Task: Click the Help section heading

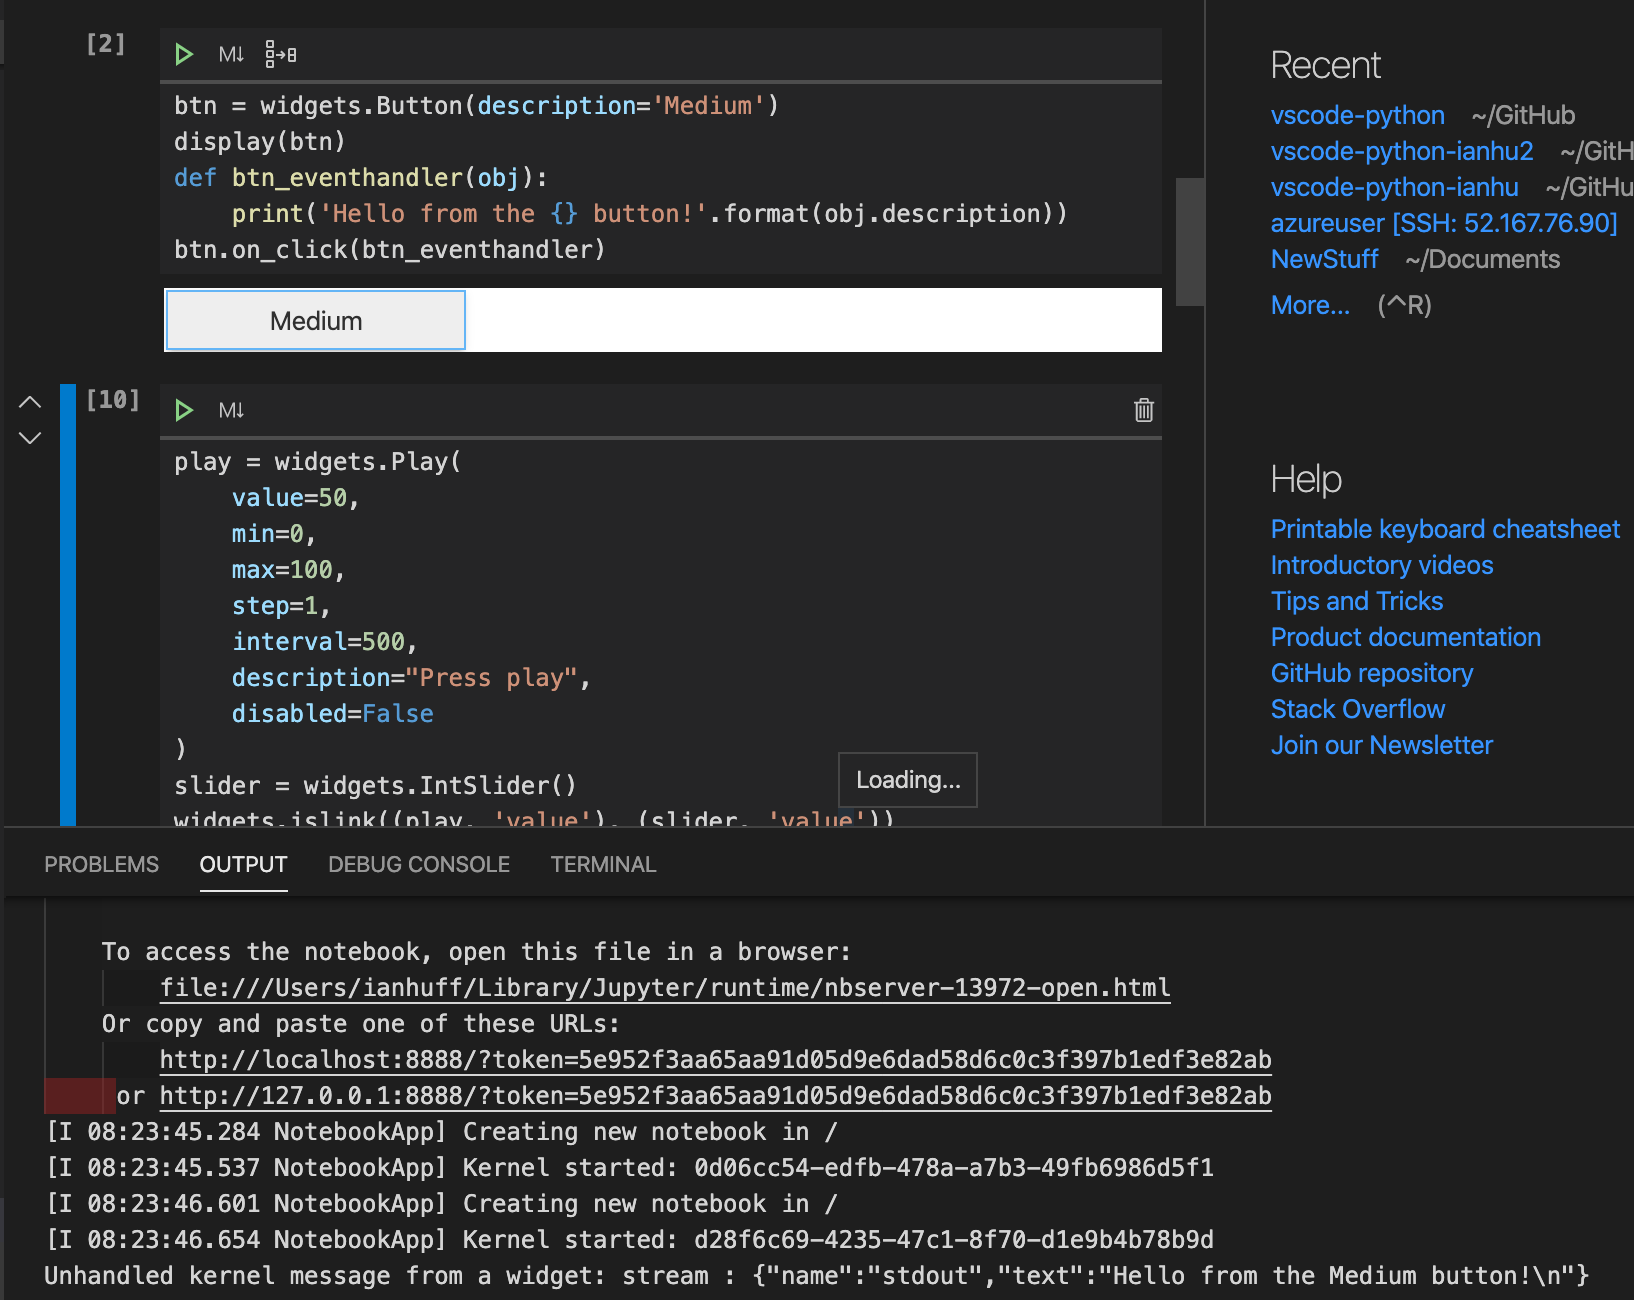Action: click(x=1306, y=480)
